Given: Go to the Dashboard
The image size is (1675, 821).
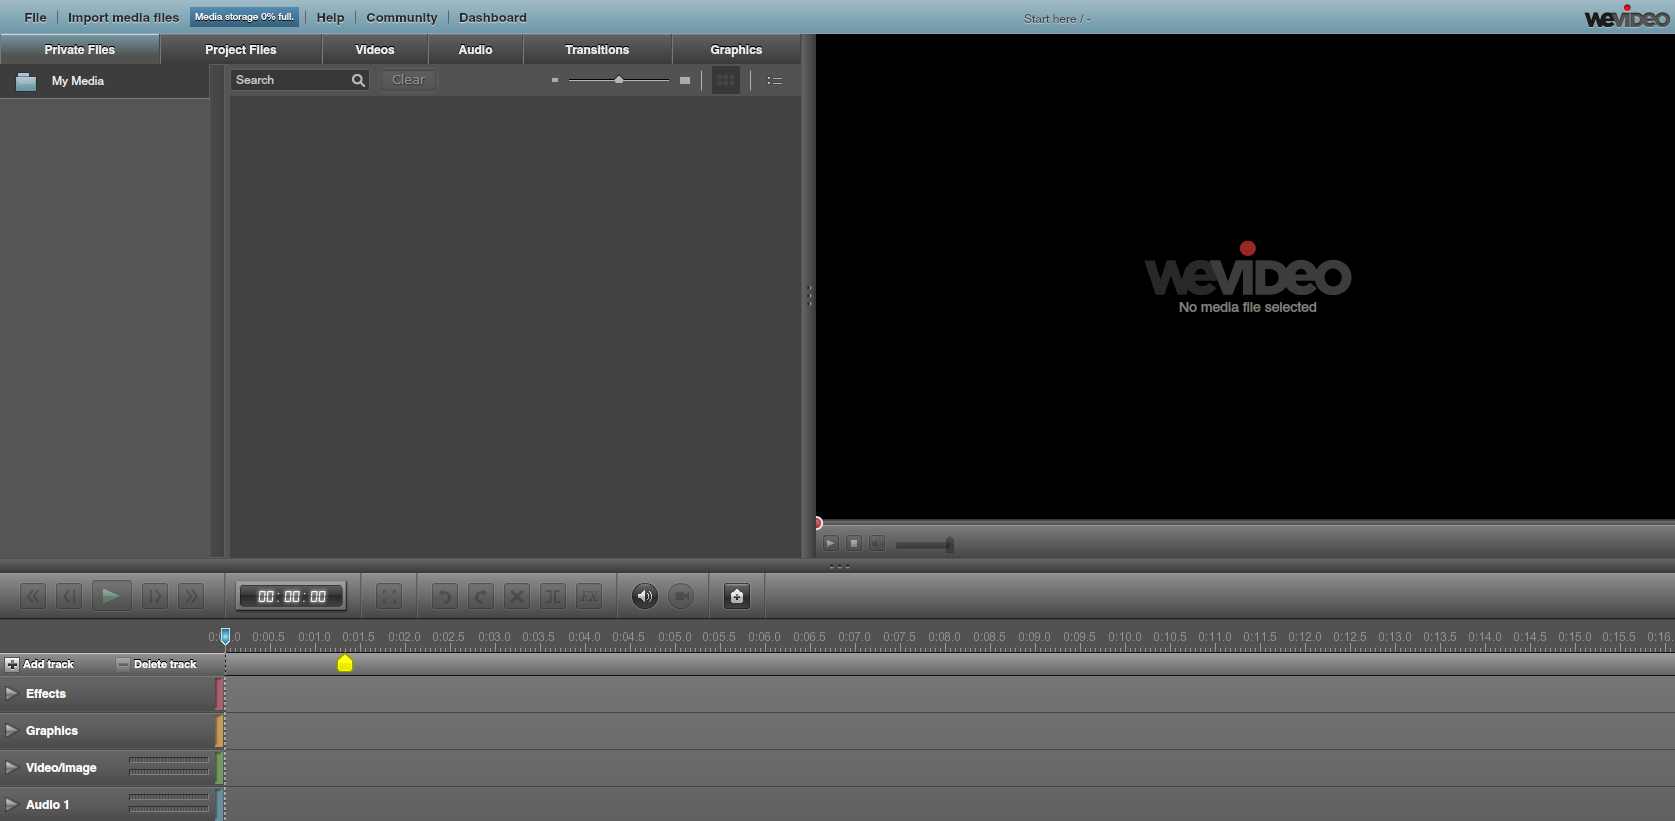Looking at the screenshot, I should [x=493, y=17].
